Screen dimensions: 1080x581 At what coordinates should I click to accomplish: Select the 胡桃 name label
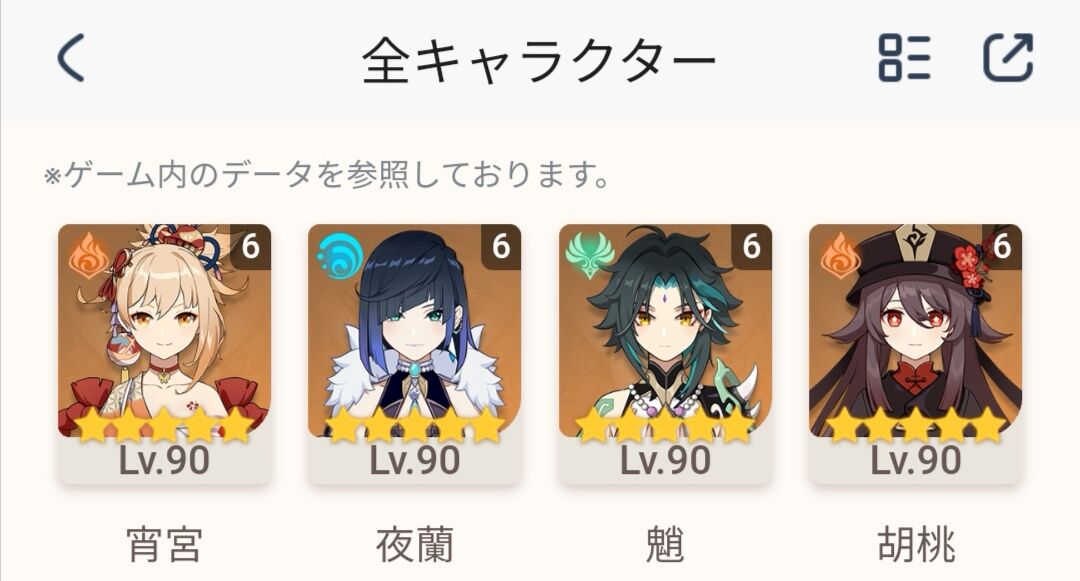click(916, 545)
